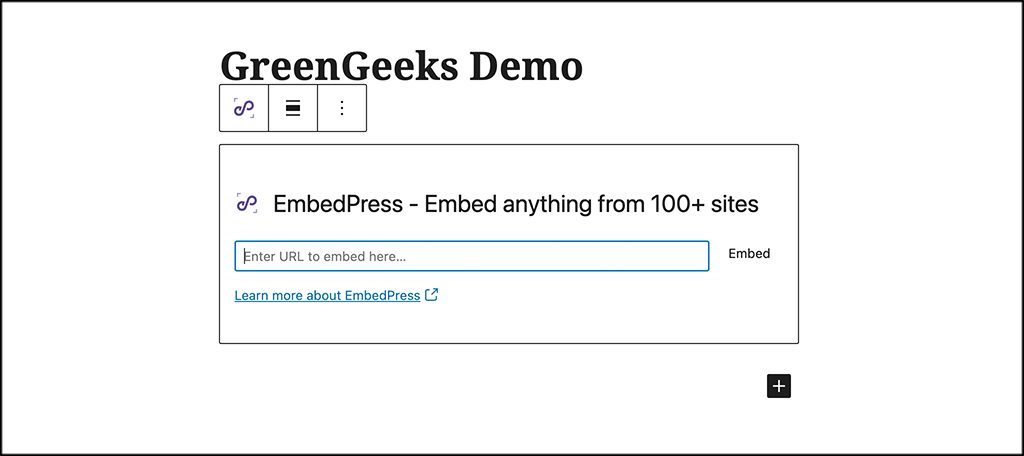Screen dimensions: 1024x456
Task: Open block transform menu via EmbedPress icon
Action: pos(244,108)
